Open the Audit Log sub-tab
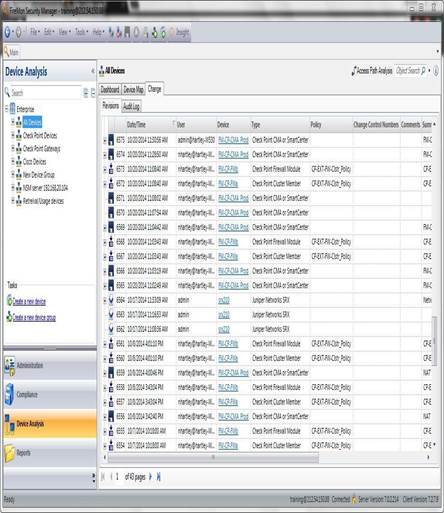The height and width of the screenshot is (513, 444). pyautogui.click(x=131, y=107)
